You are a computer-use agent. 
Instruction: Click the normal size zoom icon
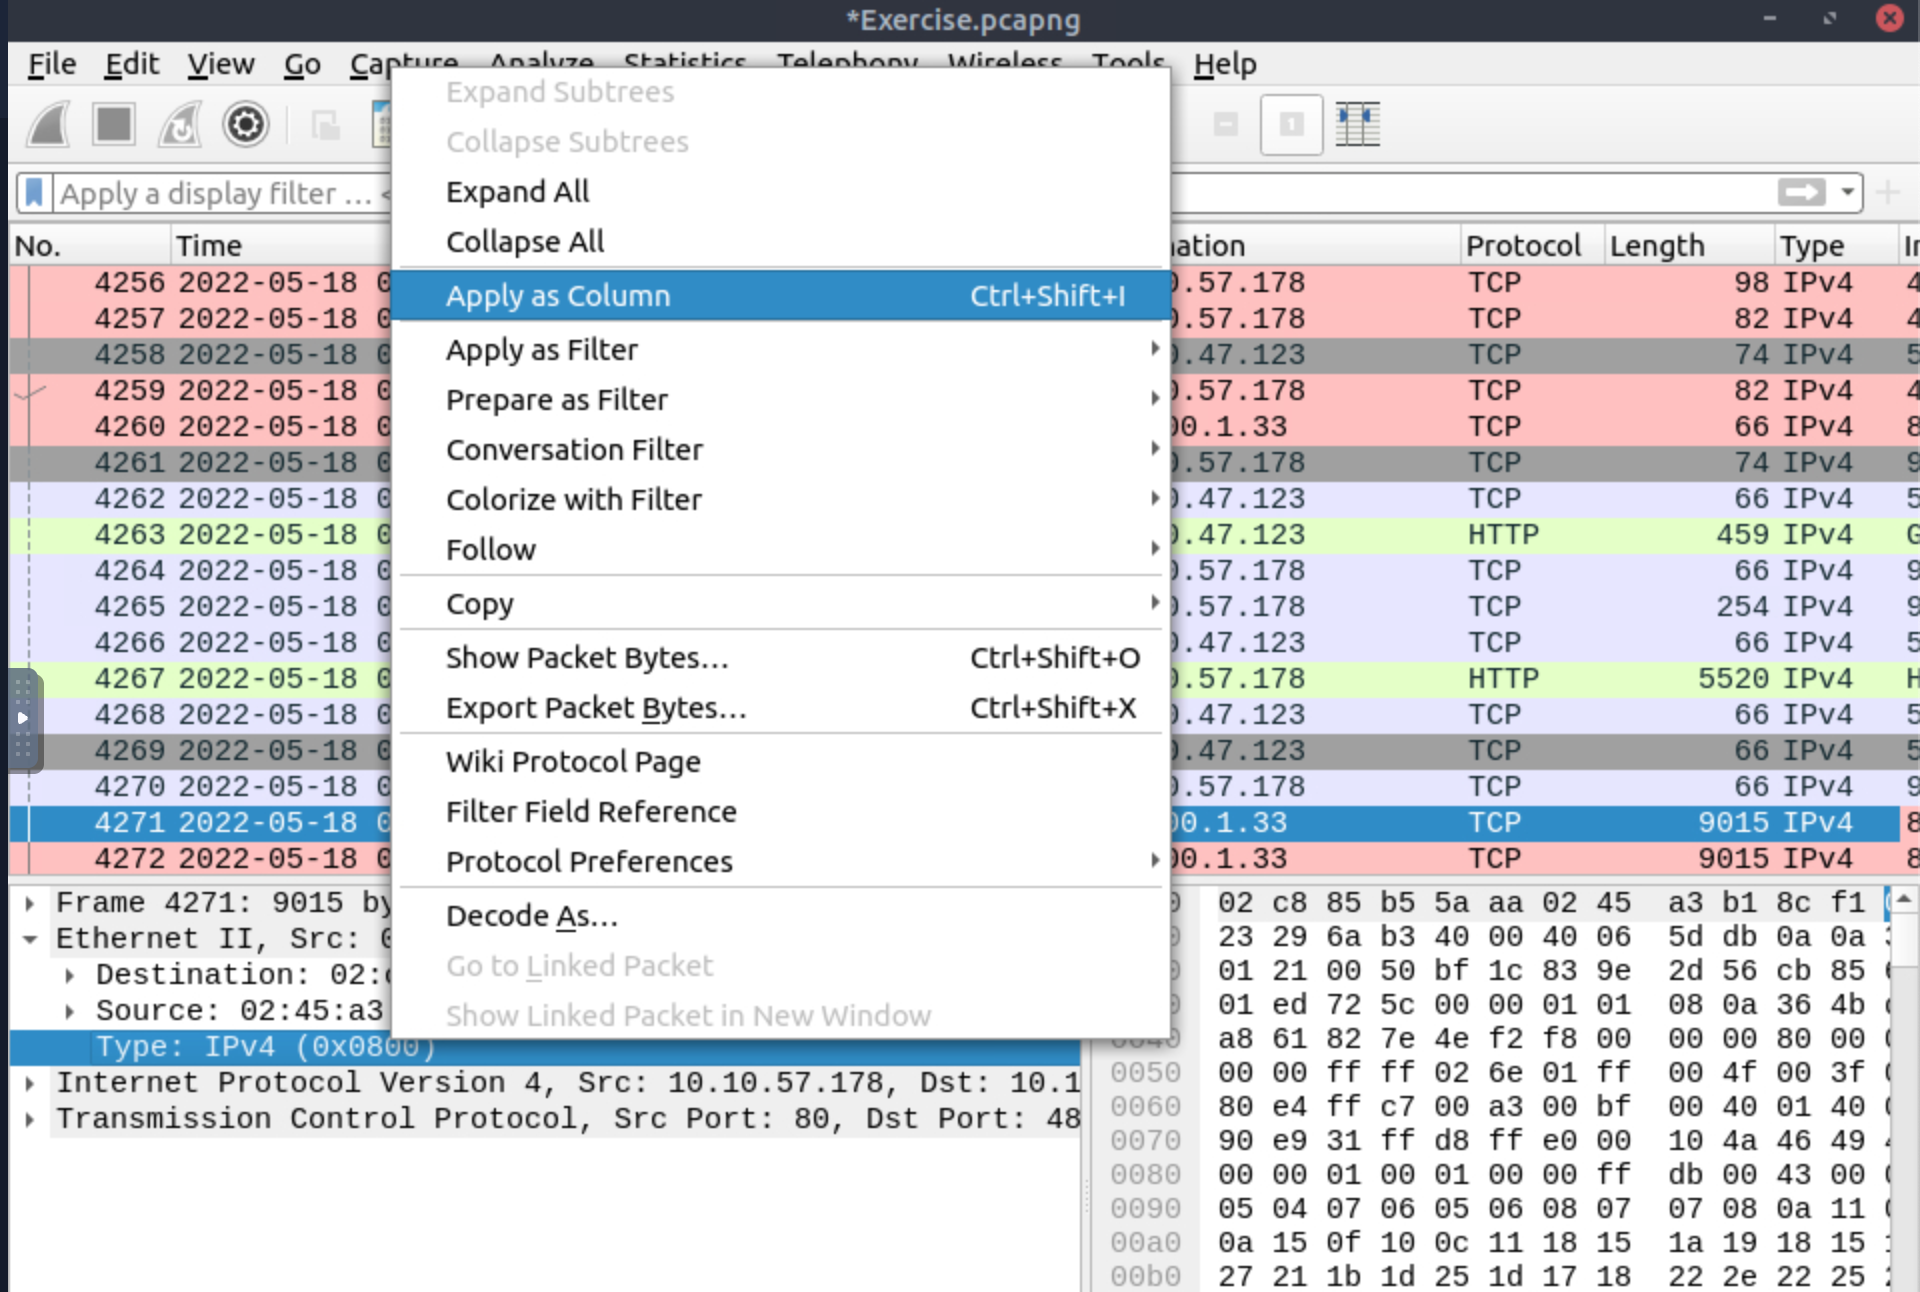(1291, 126)
